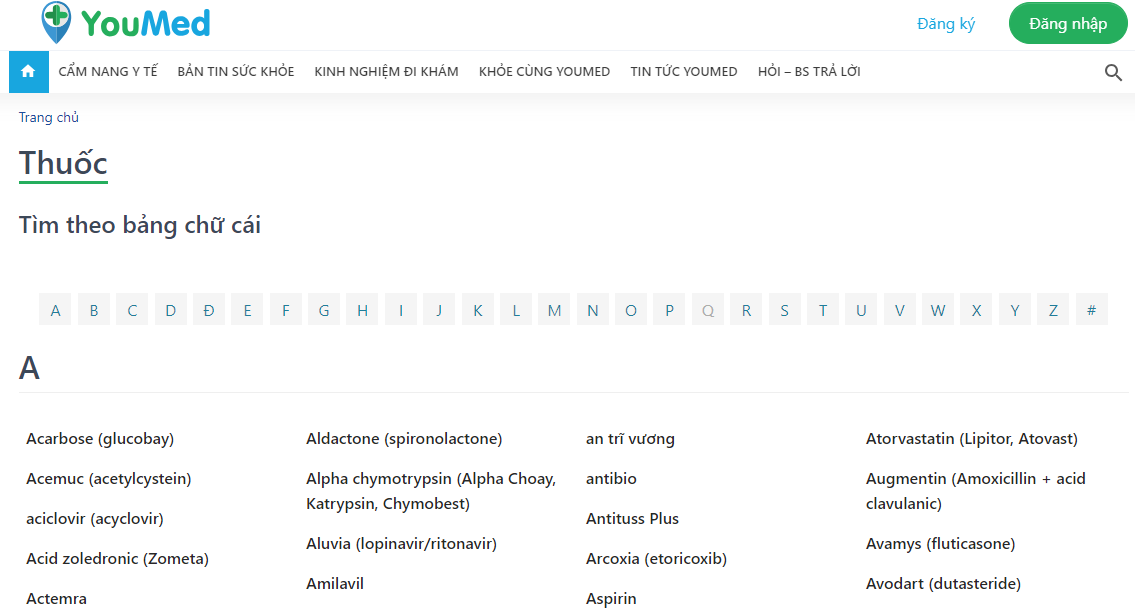Image resolution: width=1135 pixels, height=612 pixels.
Task: Select letter I in alphabet filter
Action: click(x=400, y=310)
